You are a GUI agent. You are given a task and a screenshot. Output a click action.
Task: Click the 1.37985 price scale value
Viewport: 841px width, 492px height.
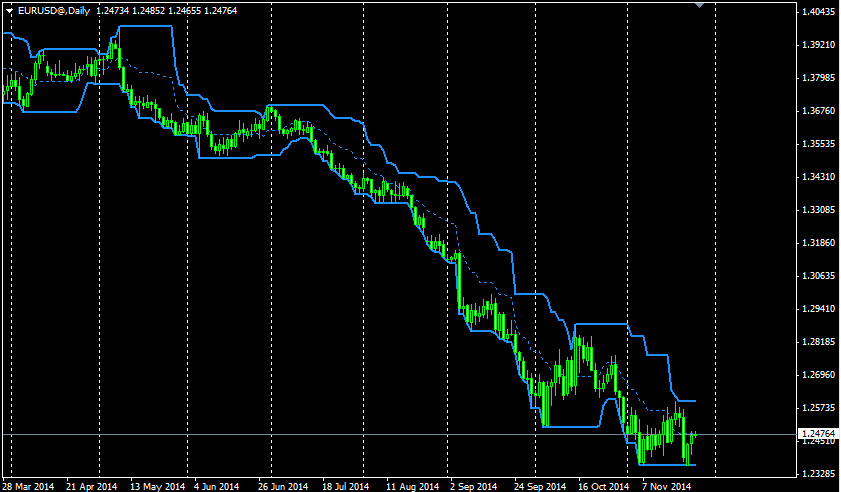[818, 78]
